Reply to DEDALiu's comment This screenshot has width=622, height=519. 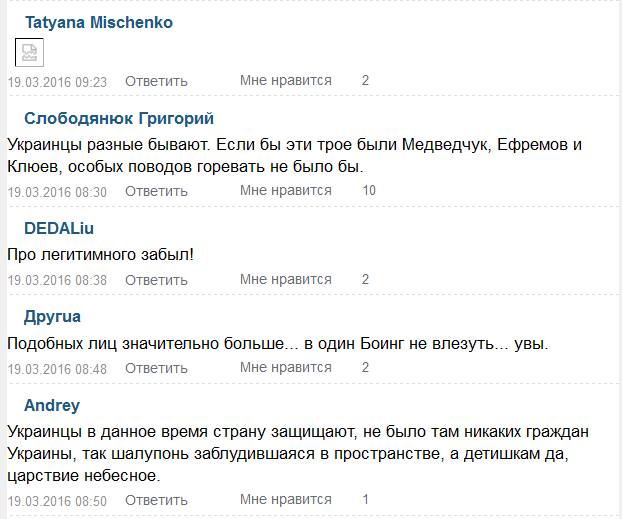click(x=156, y=280)
